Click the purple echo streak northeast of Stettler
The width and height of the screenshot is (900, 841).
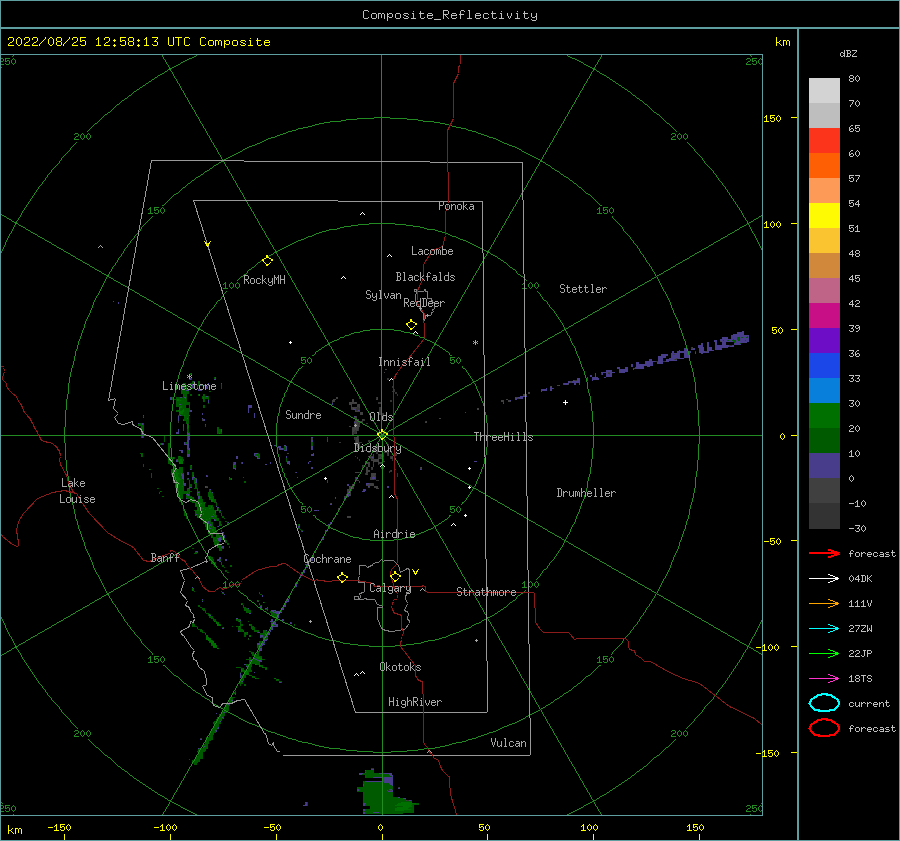[x=626, y=369]
